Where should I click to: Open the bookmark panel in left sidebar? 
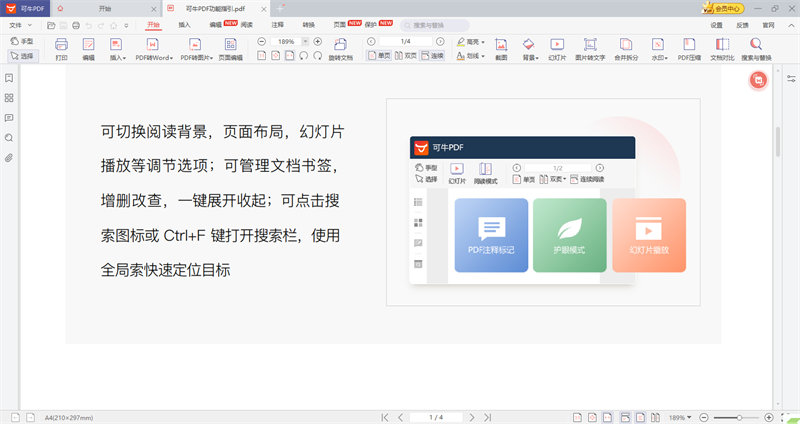[9, 78]
